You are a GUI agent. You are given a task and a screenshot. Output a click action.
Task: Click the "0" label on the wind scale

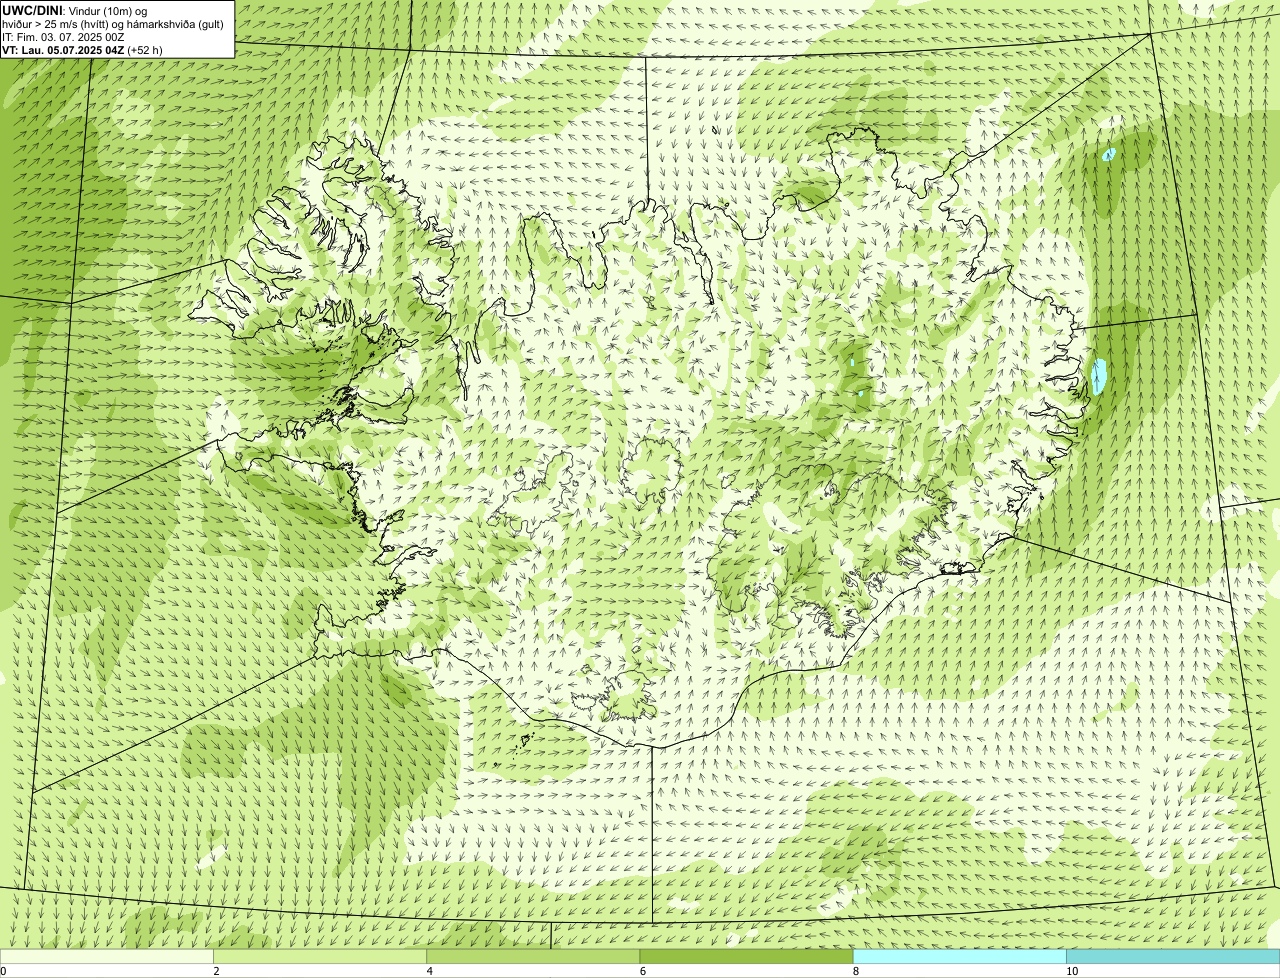(3, 971)
